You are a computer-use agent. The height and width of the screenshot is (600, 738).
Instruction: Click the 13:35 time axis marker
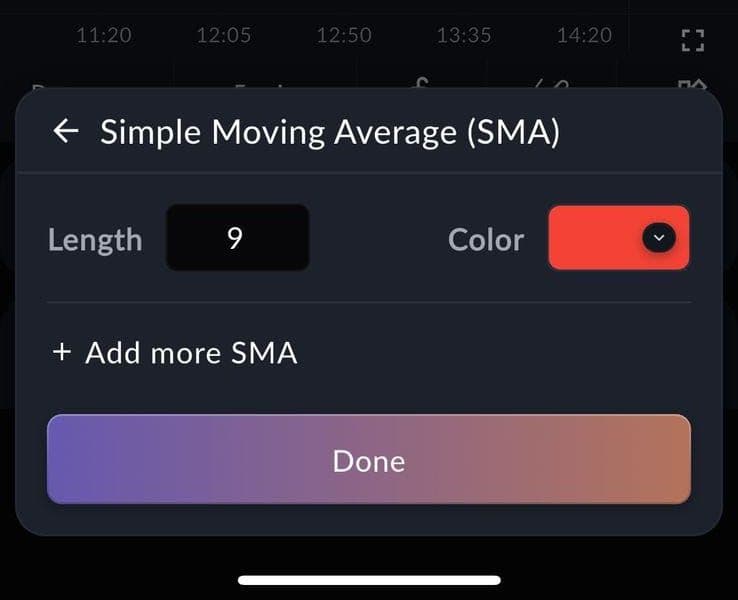(x=464, y=35)
